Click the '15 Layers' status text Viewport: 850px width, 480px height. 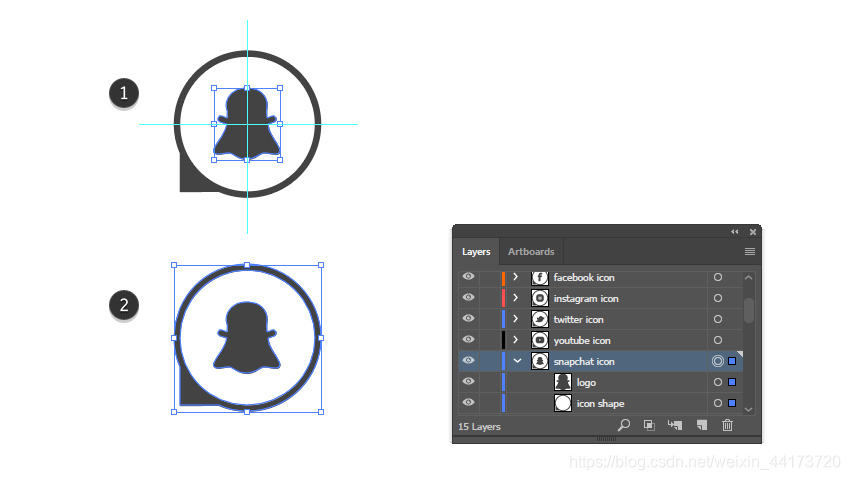tap(479, 427)
